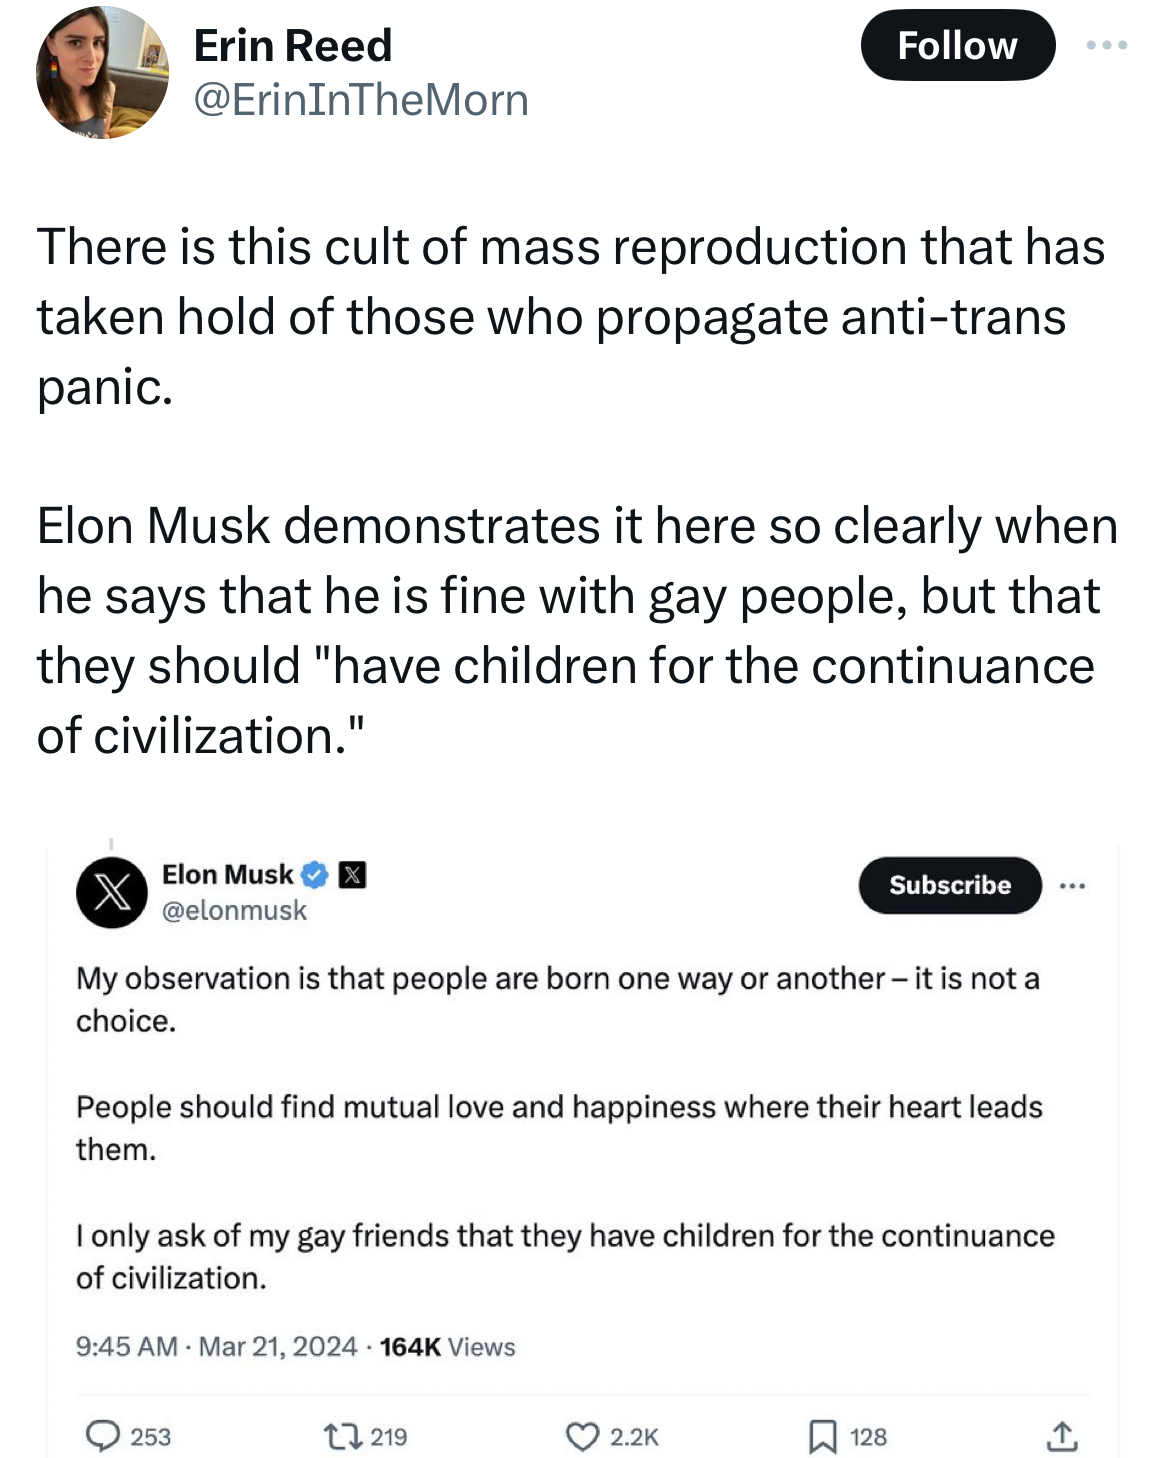The image size is (1170, 1458).
Task: Open the @elonmusk handle link
Action: [x=234, y=911]
